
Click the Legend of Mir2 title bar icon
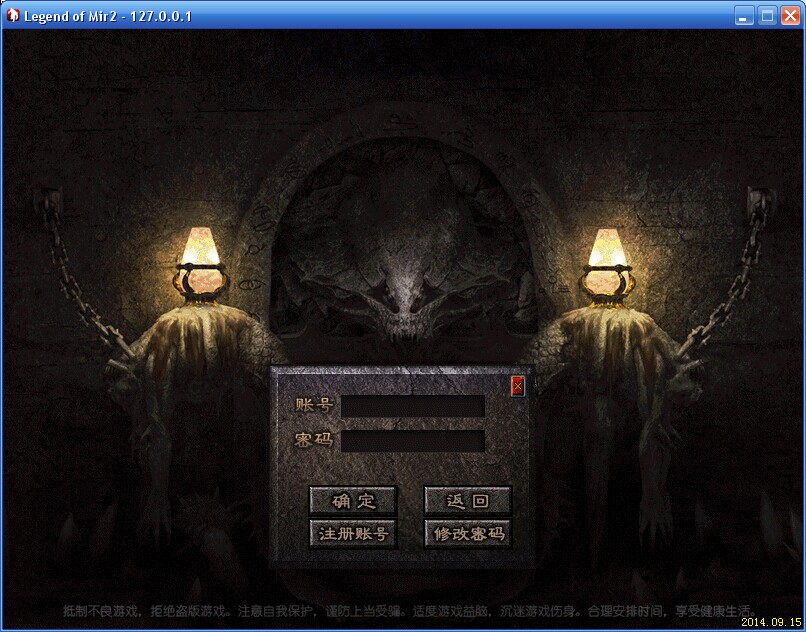tap(13, 16)
